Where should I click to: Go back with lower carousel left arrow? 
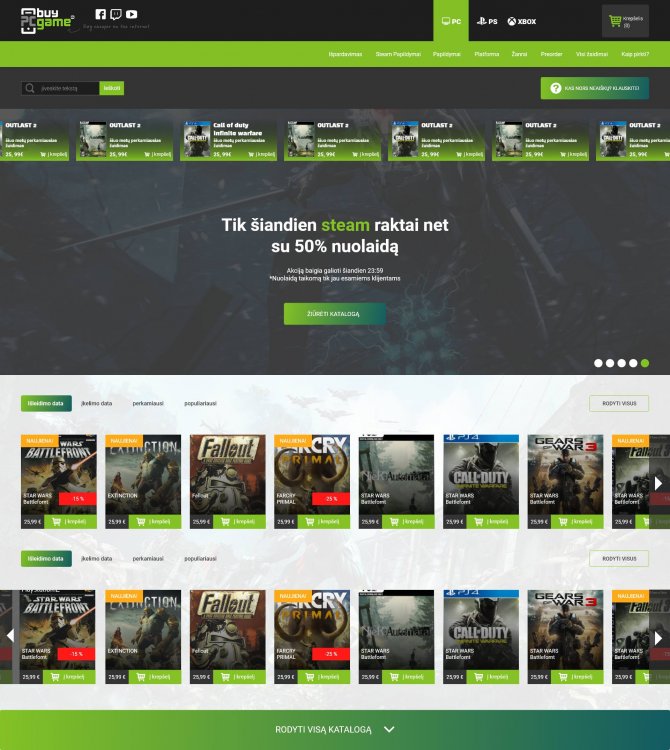click(x=10, y=635)
